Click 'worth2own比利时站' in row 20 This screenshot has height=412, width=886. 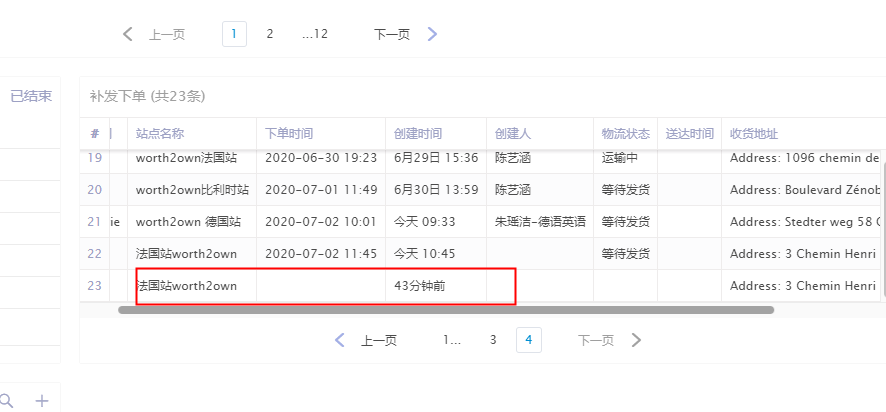(x=192, y=190)
